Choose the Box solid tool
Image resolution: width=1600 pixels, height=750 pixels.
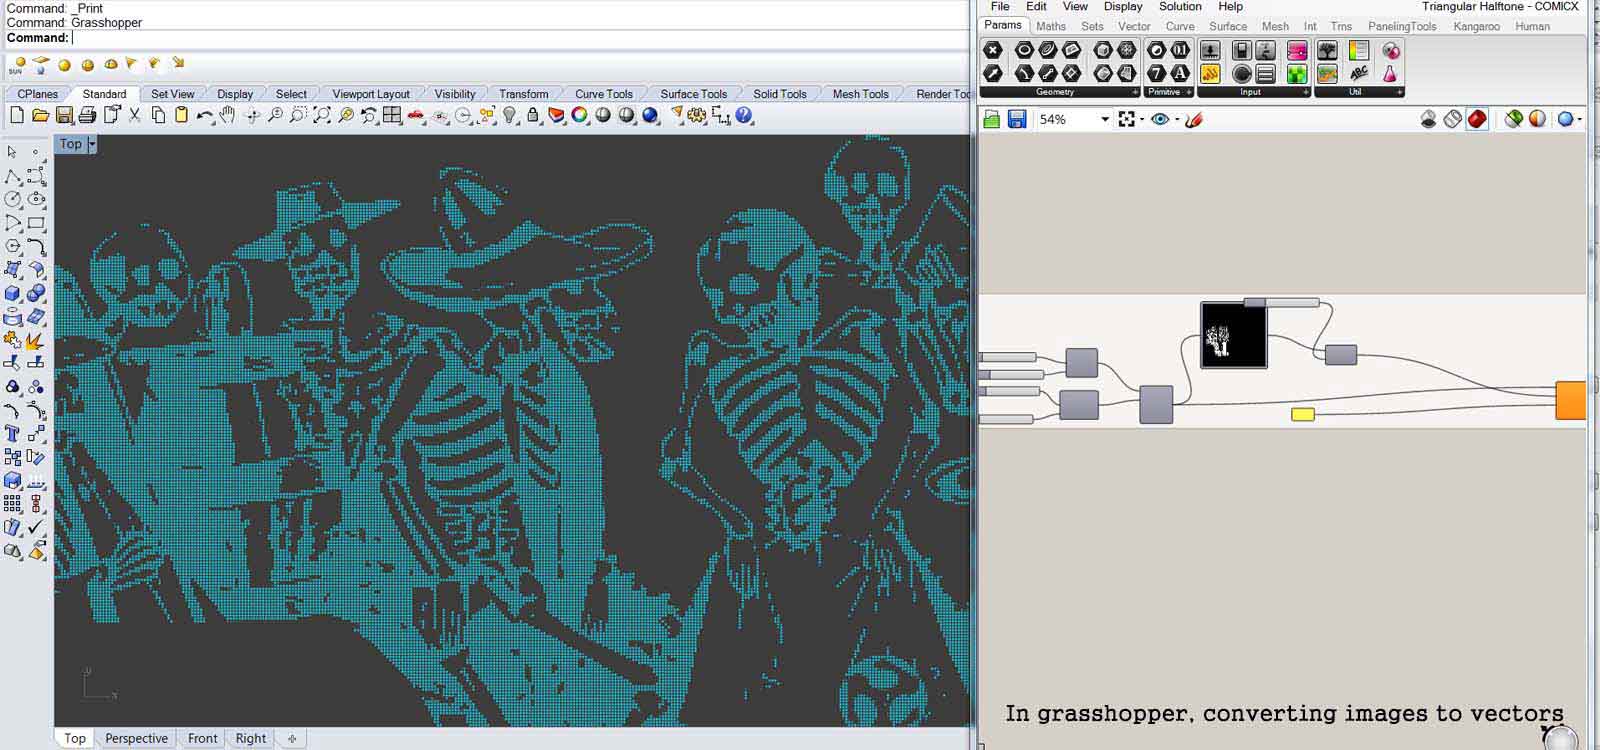(x=13, y=293)
